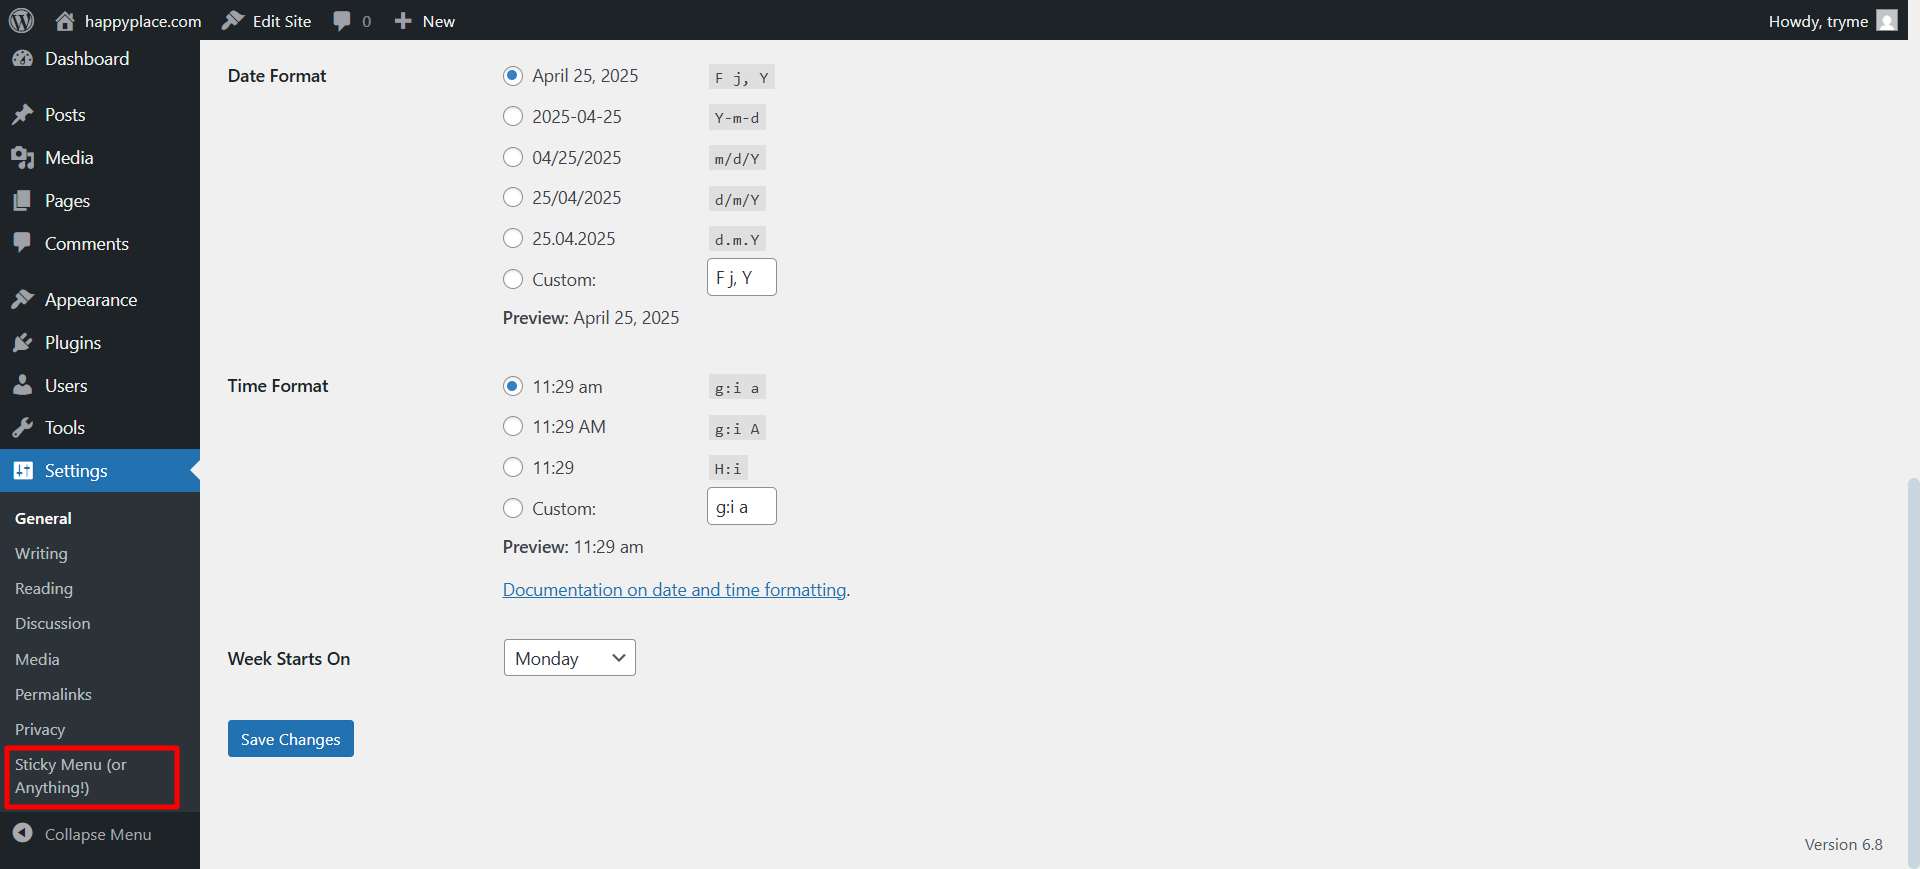
Task: Click the home icon beside happyplace.com
Action: pyautogui.click(x=65, y=21)
